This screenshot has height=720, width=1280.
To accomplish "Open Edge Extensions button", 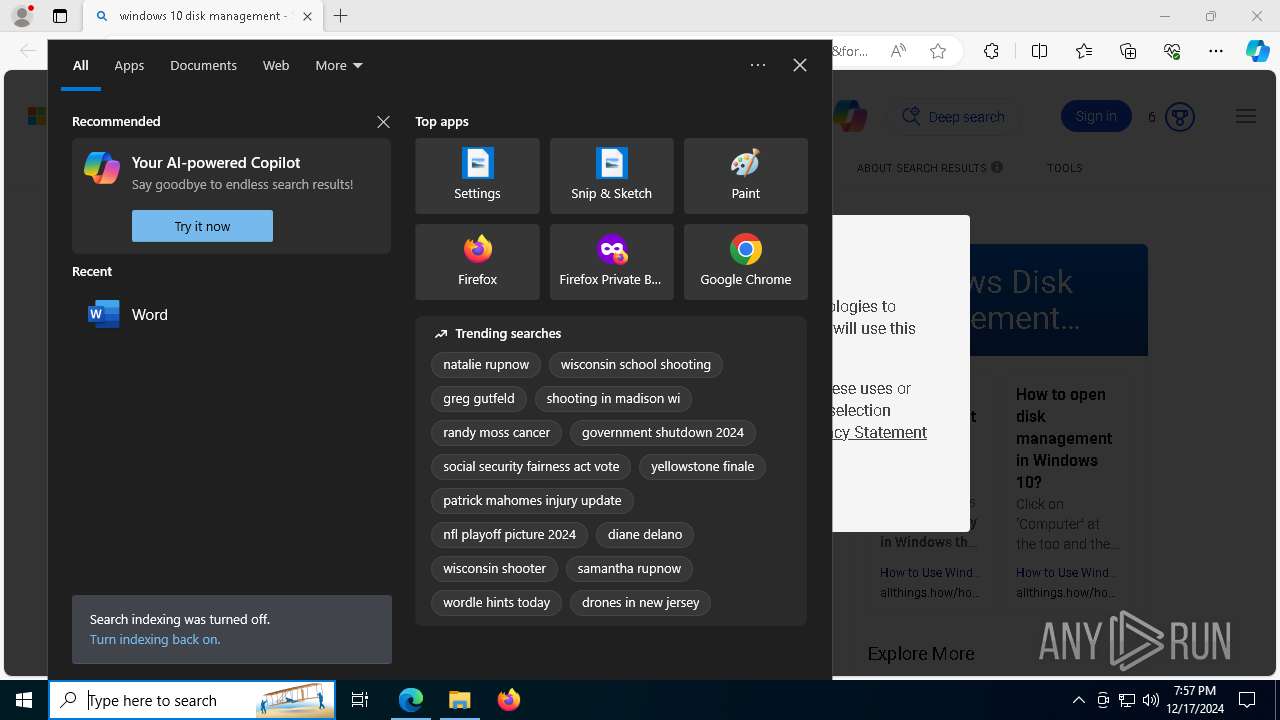I will [x=991, y=51].
